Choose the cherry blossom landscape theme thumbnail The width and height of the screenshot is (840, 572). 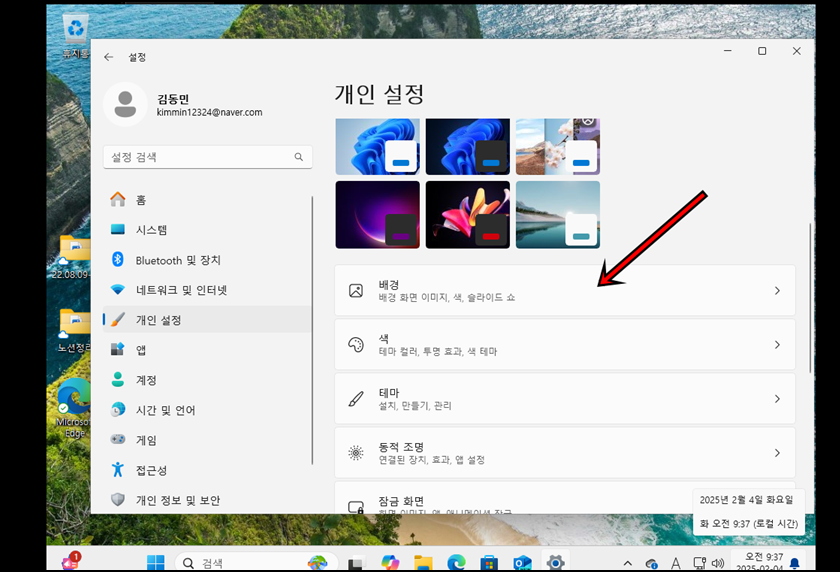(x=558, y=147)
